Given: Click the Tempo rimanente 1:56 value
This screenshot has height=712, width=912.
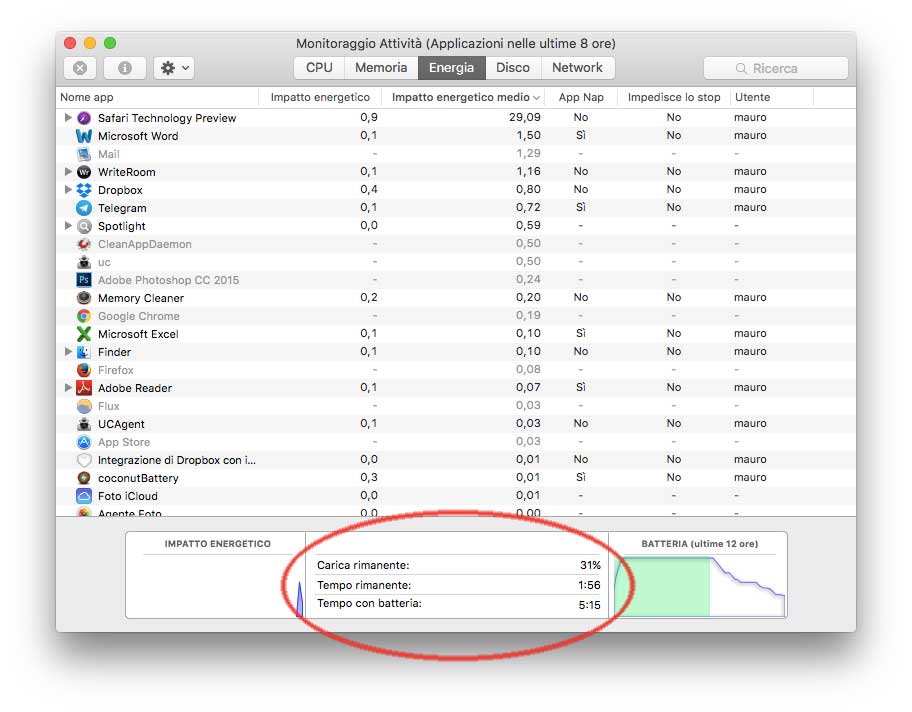Looking at the screenshot, I should point(589,585).
